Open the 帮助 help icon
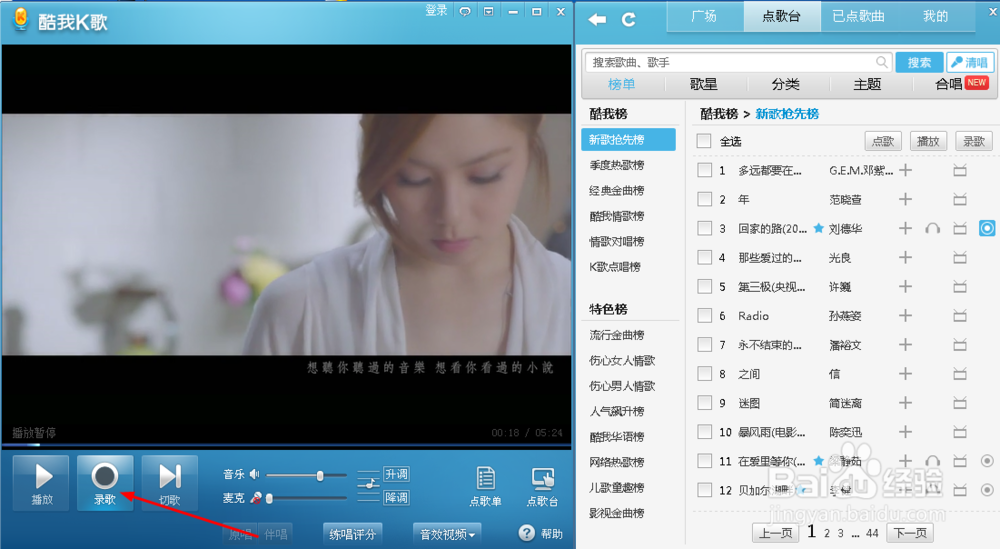Viewport: 1000px width, 549px height. click(527, 533)
